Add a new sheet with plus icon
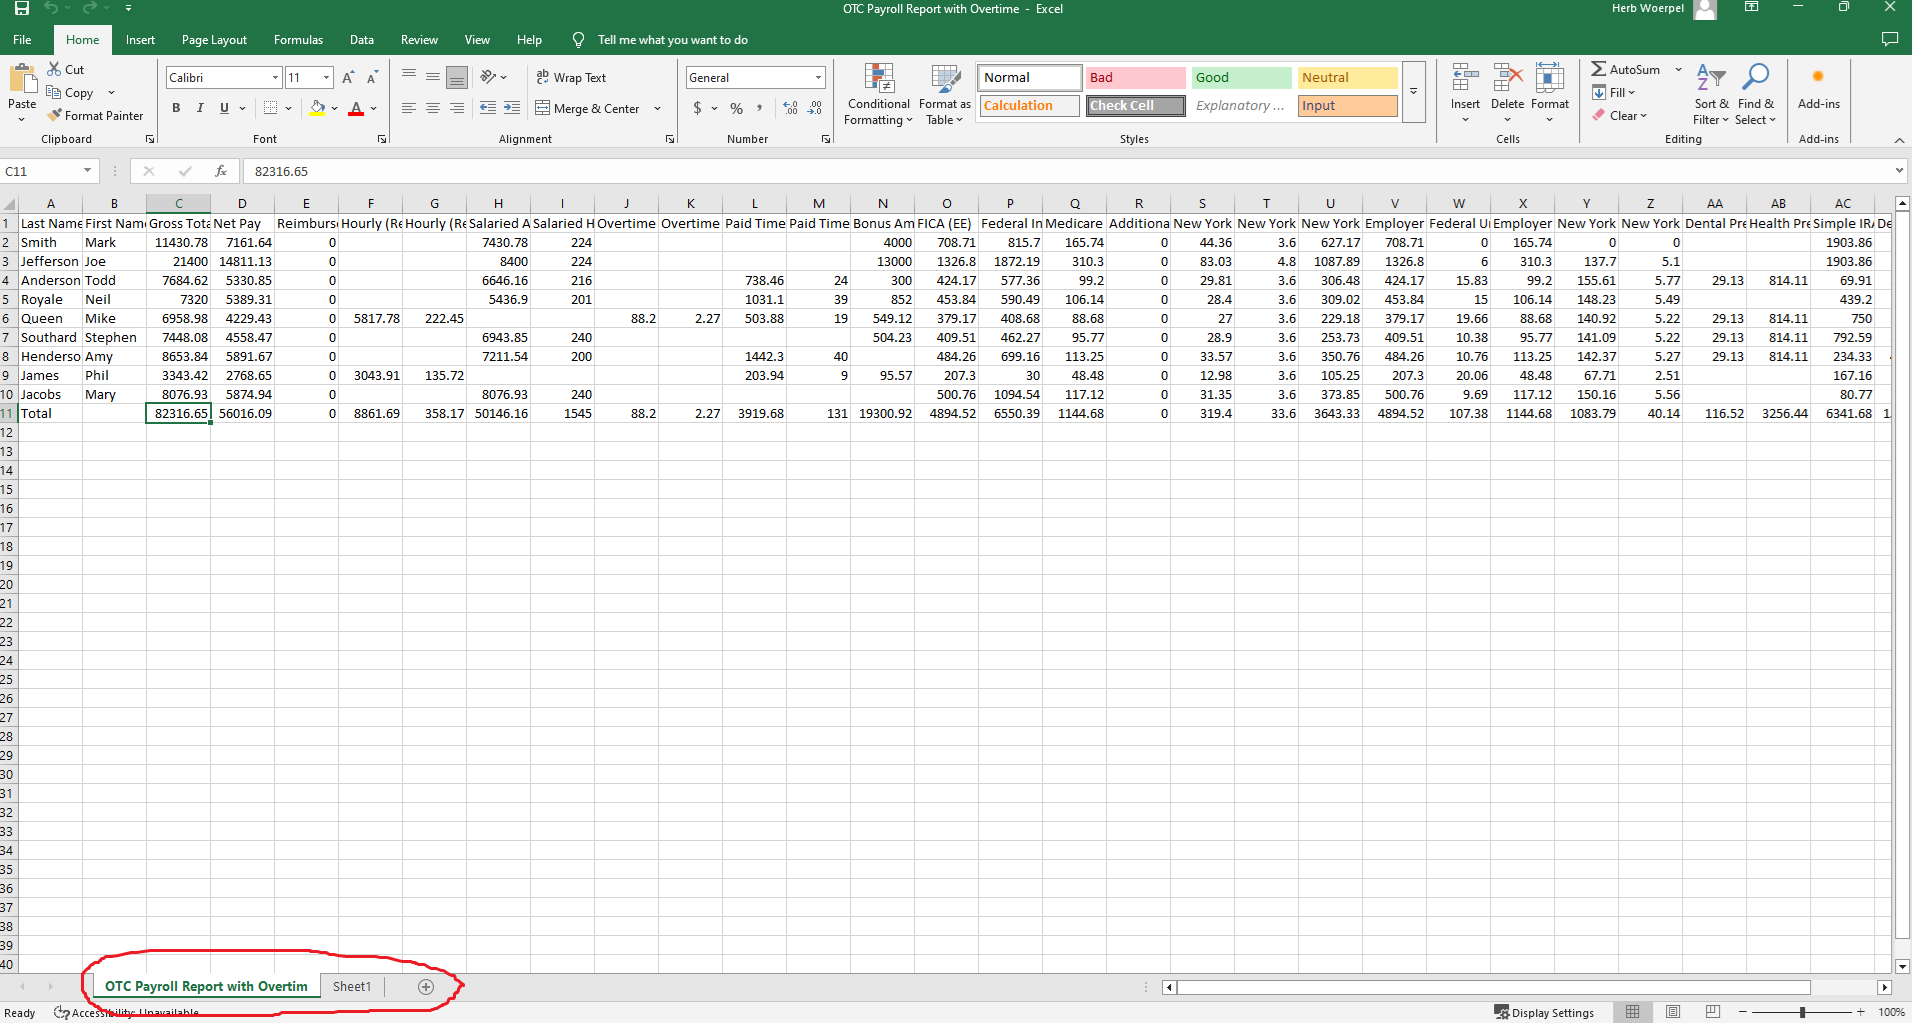The width and height of the screenshot is (1912, 1023). click(426, 987)
